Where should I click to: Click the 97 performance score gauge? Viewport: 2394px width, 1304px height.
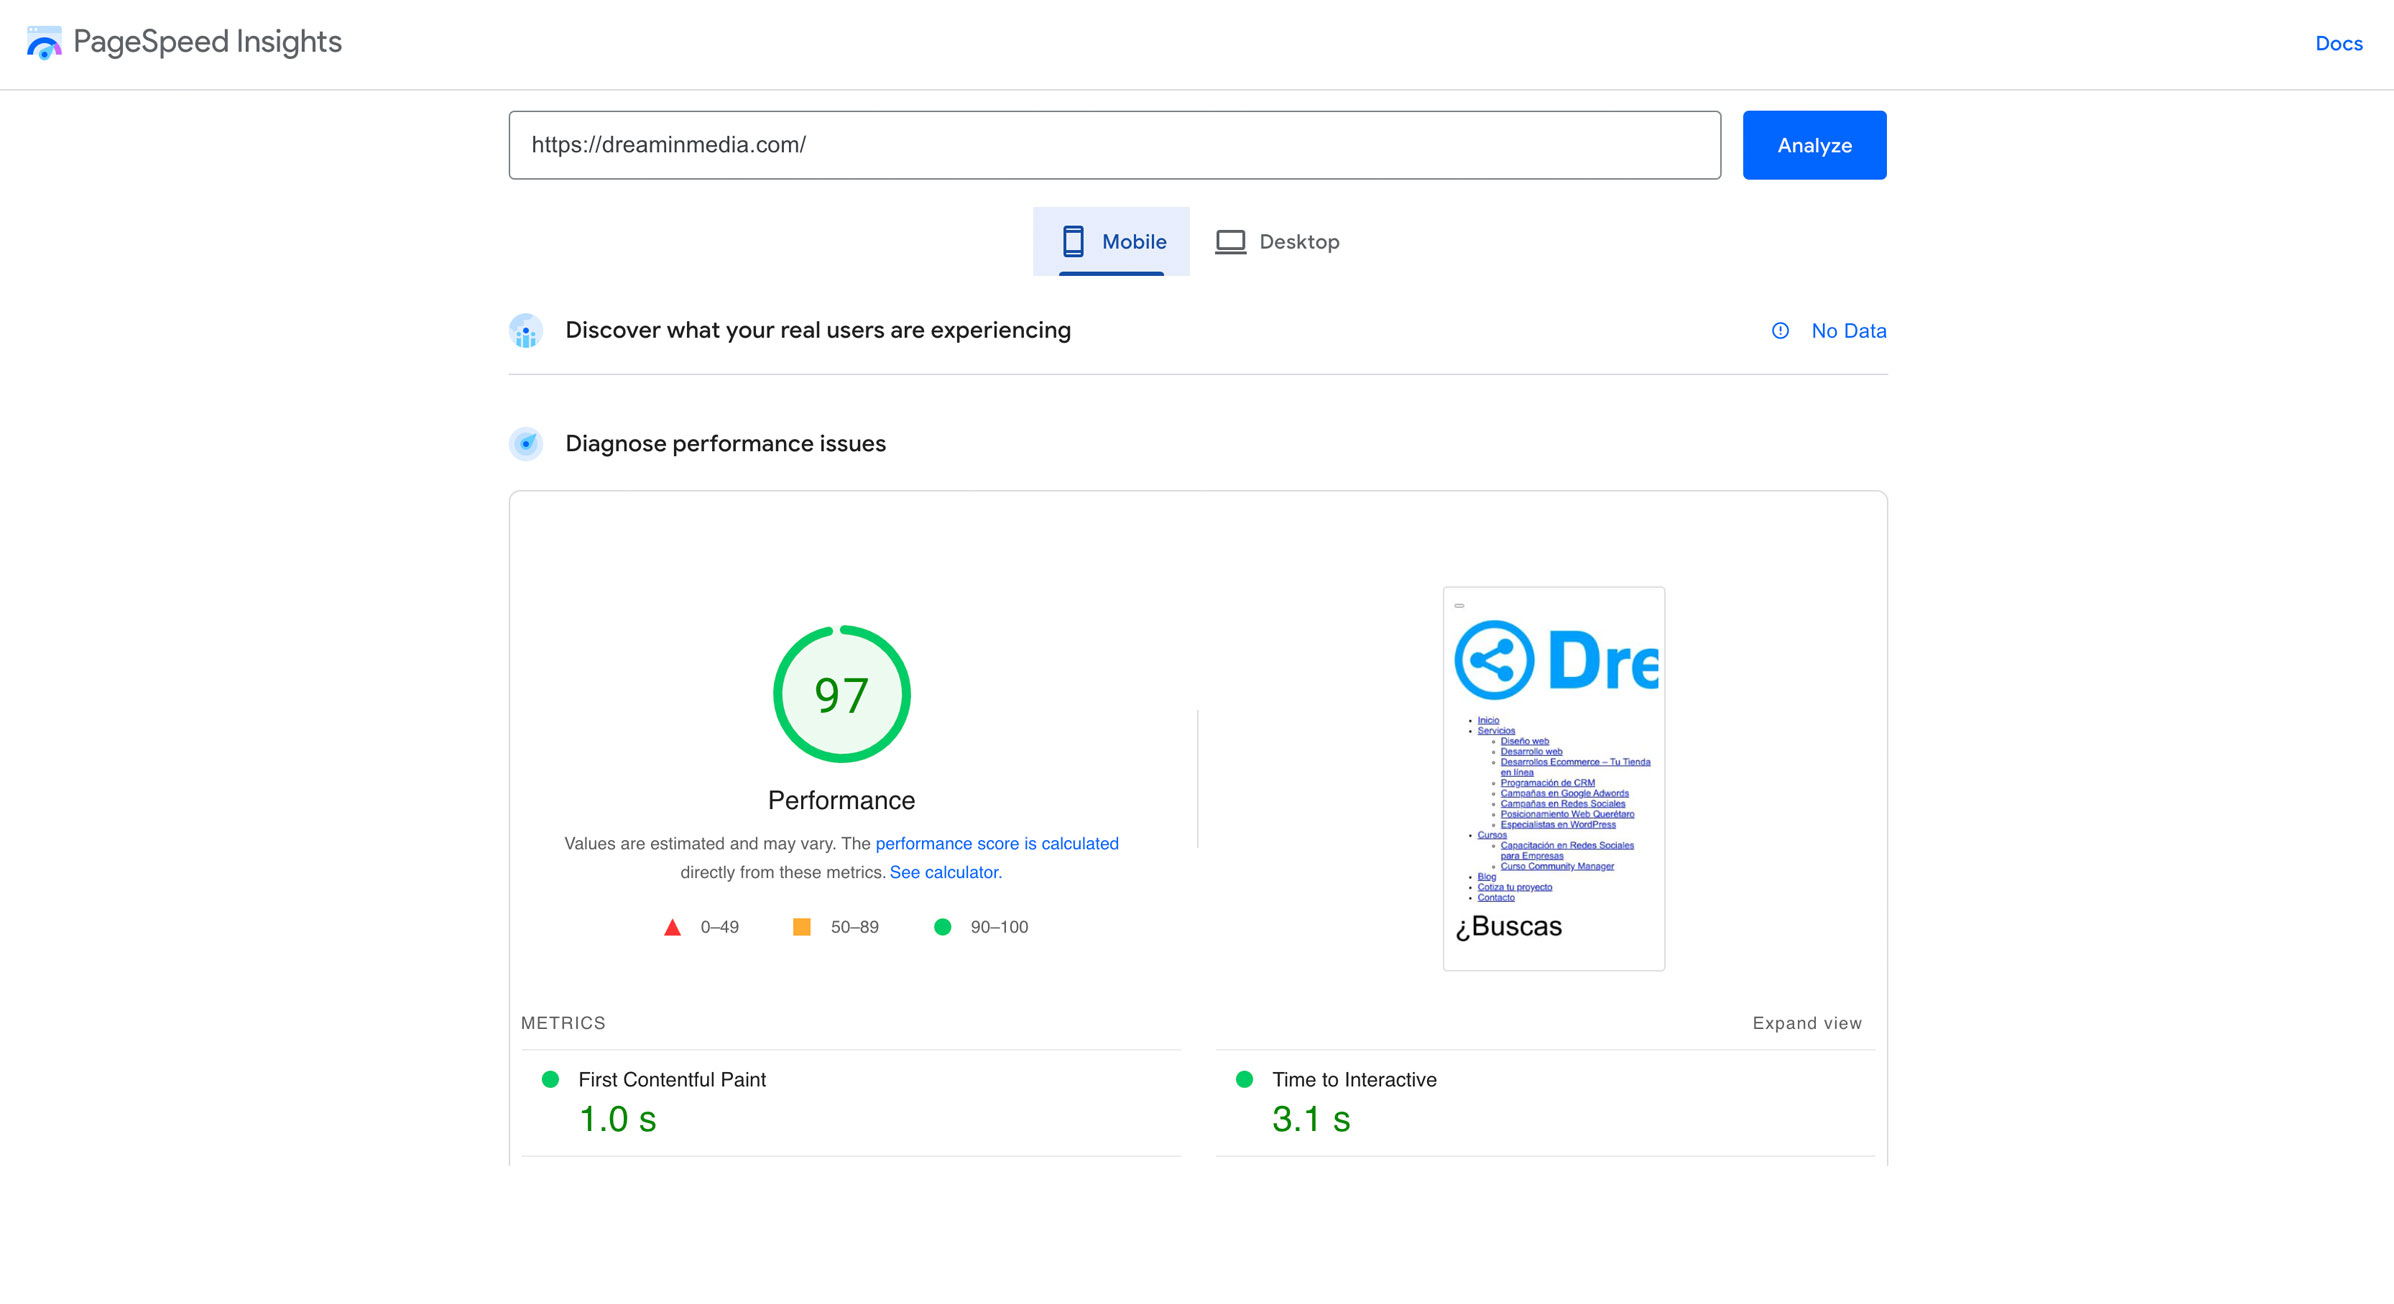click(841, 694)
